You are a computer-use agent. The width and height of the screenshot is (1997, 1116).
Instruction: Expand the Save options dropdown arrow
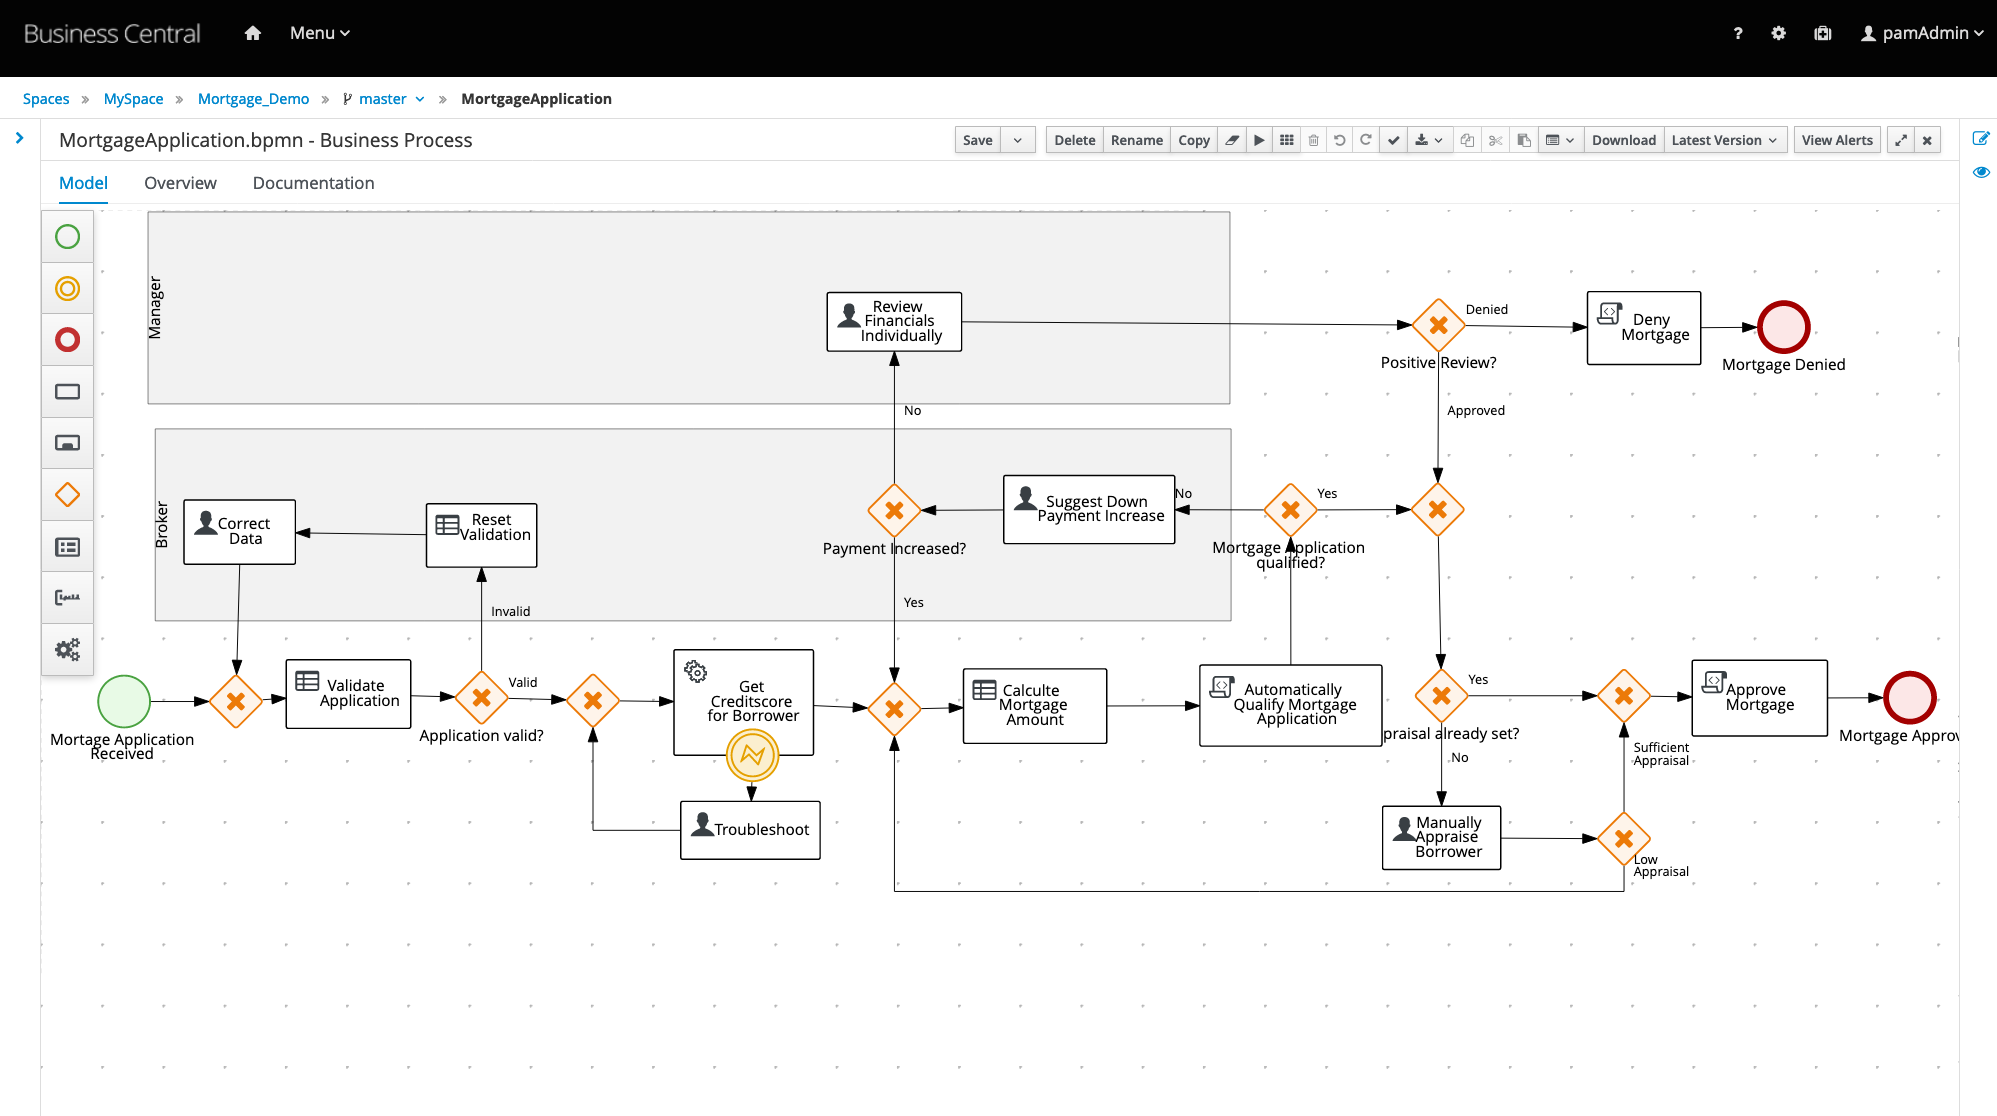(x=1018, y=140)
